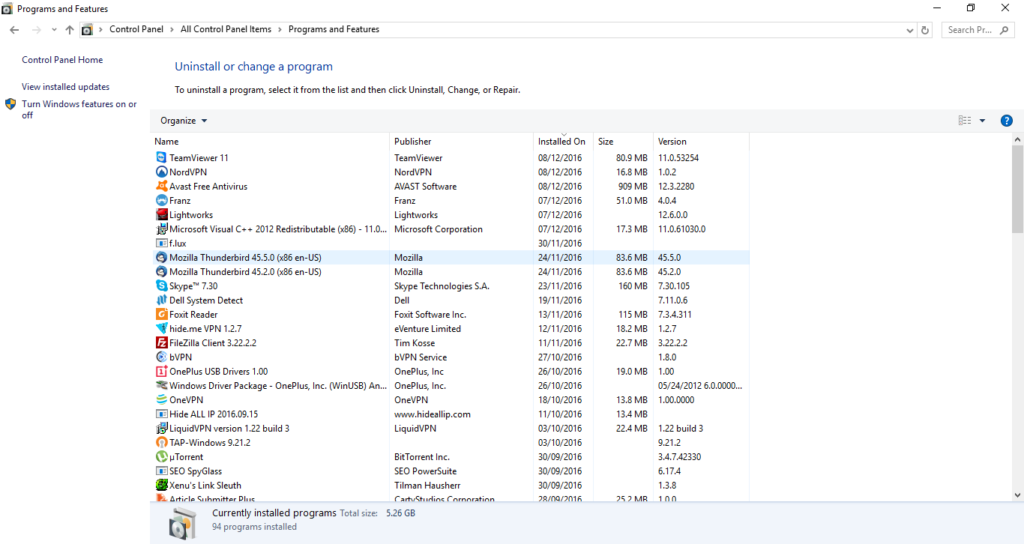The height and width of the screenshot is (544, 1024).
Task: Click the TeamViewer 11 program icon
Action: (161, 157)
